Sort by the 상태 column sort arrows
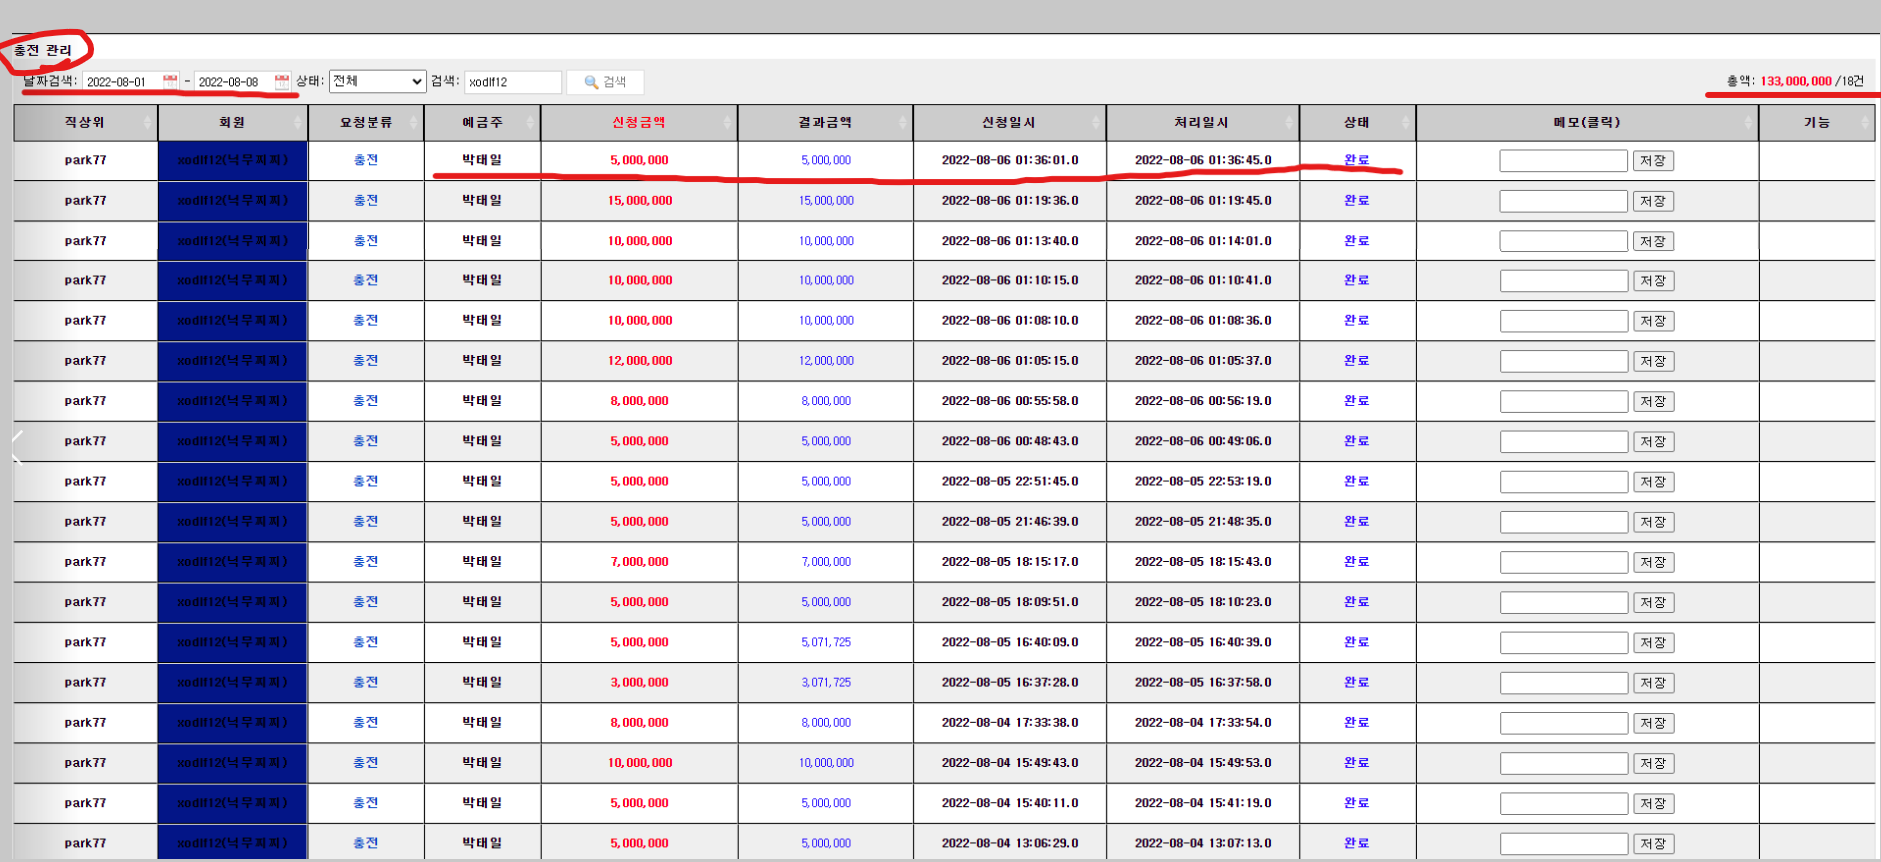1881x862 pixels. (1406, 122)
